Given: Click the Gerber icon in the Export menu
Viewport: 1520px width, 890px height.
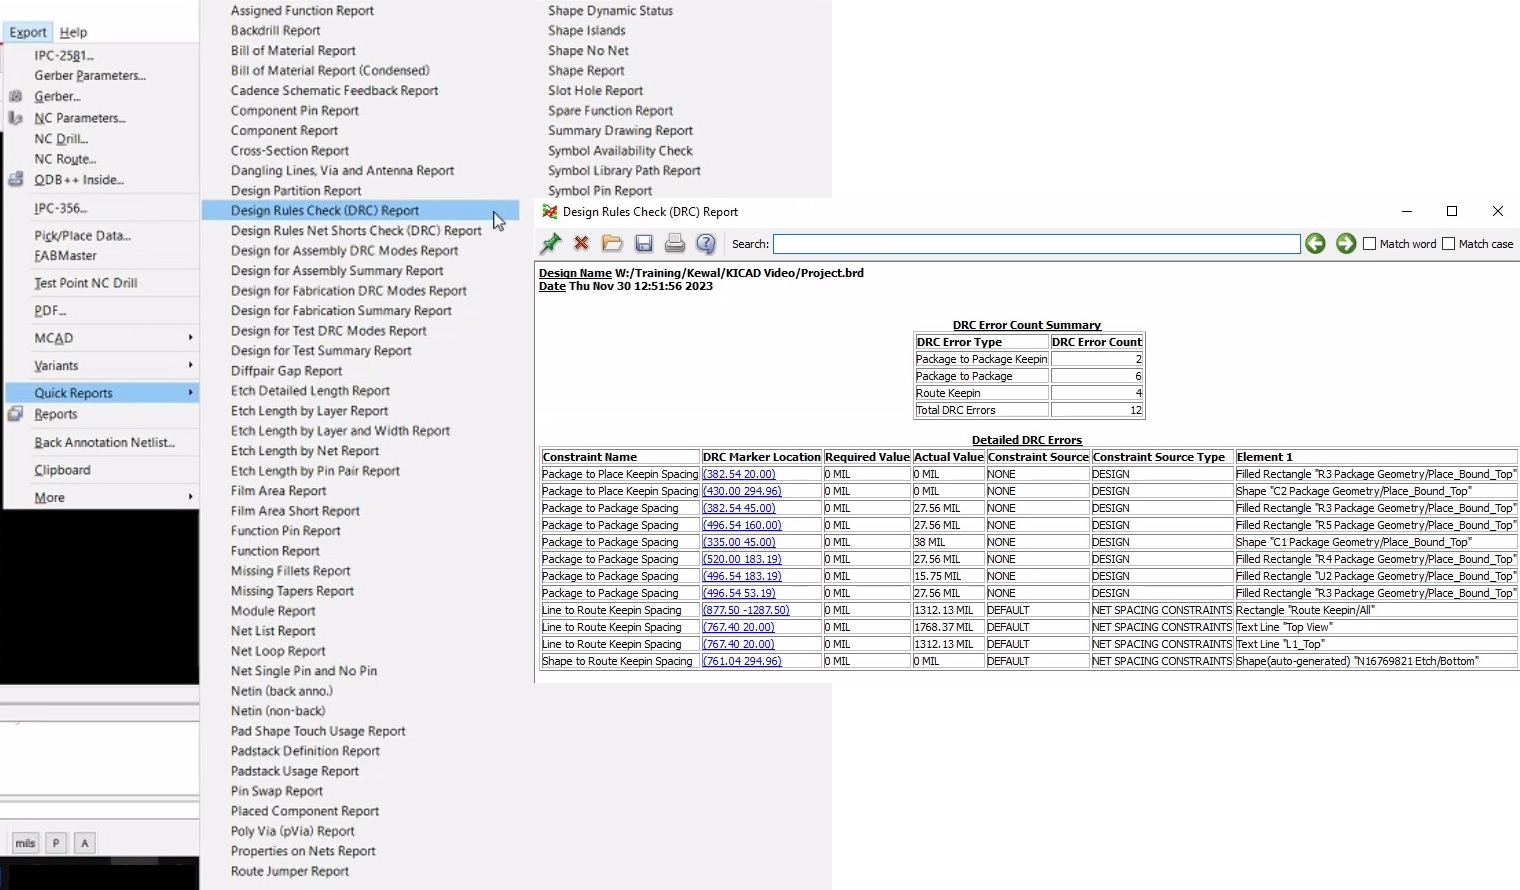Looking at the screenshot, I should click(16, 96).
